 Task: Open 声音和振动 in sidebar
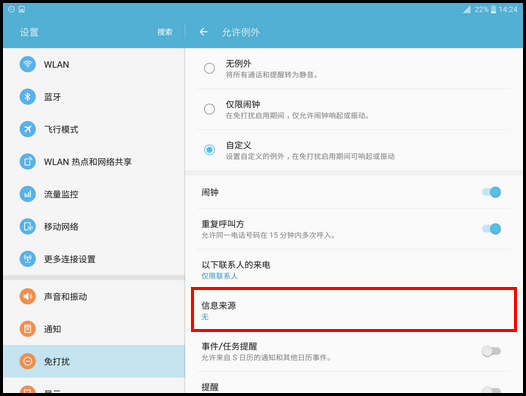[94, 296]
